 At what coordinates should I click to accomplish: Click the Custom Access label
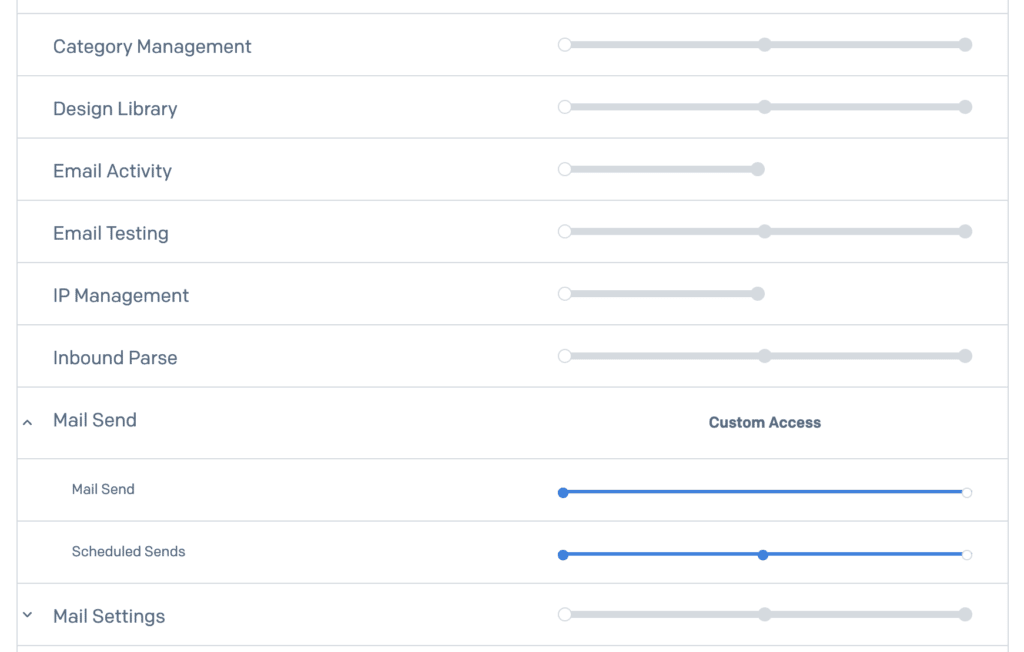tap(765, 423)
